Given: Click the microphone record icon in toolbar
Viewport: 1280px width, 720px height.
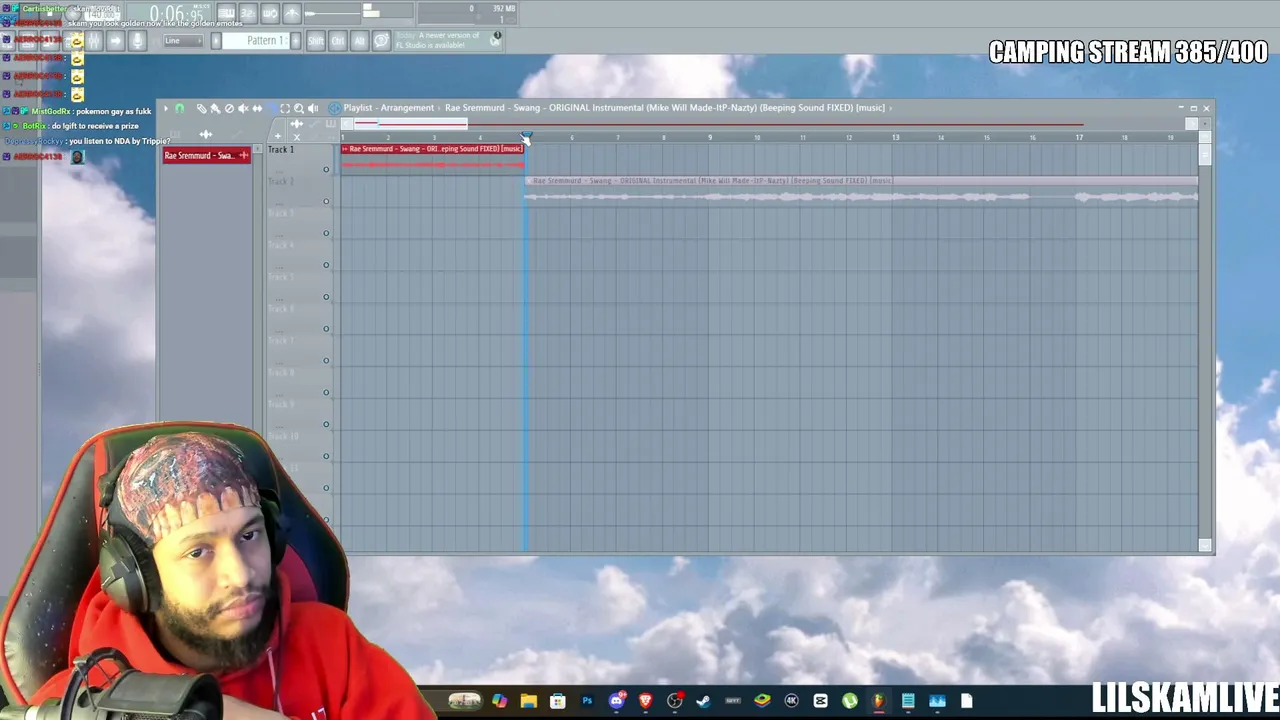Looking at the screenshot, I should pyautogui.click(x=137, y=41).
